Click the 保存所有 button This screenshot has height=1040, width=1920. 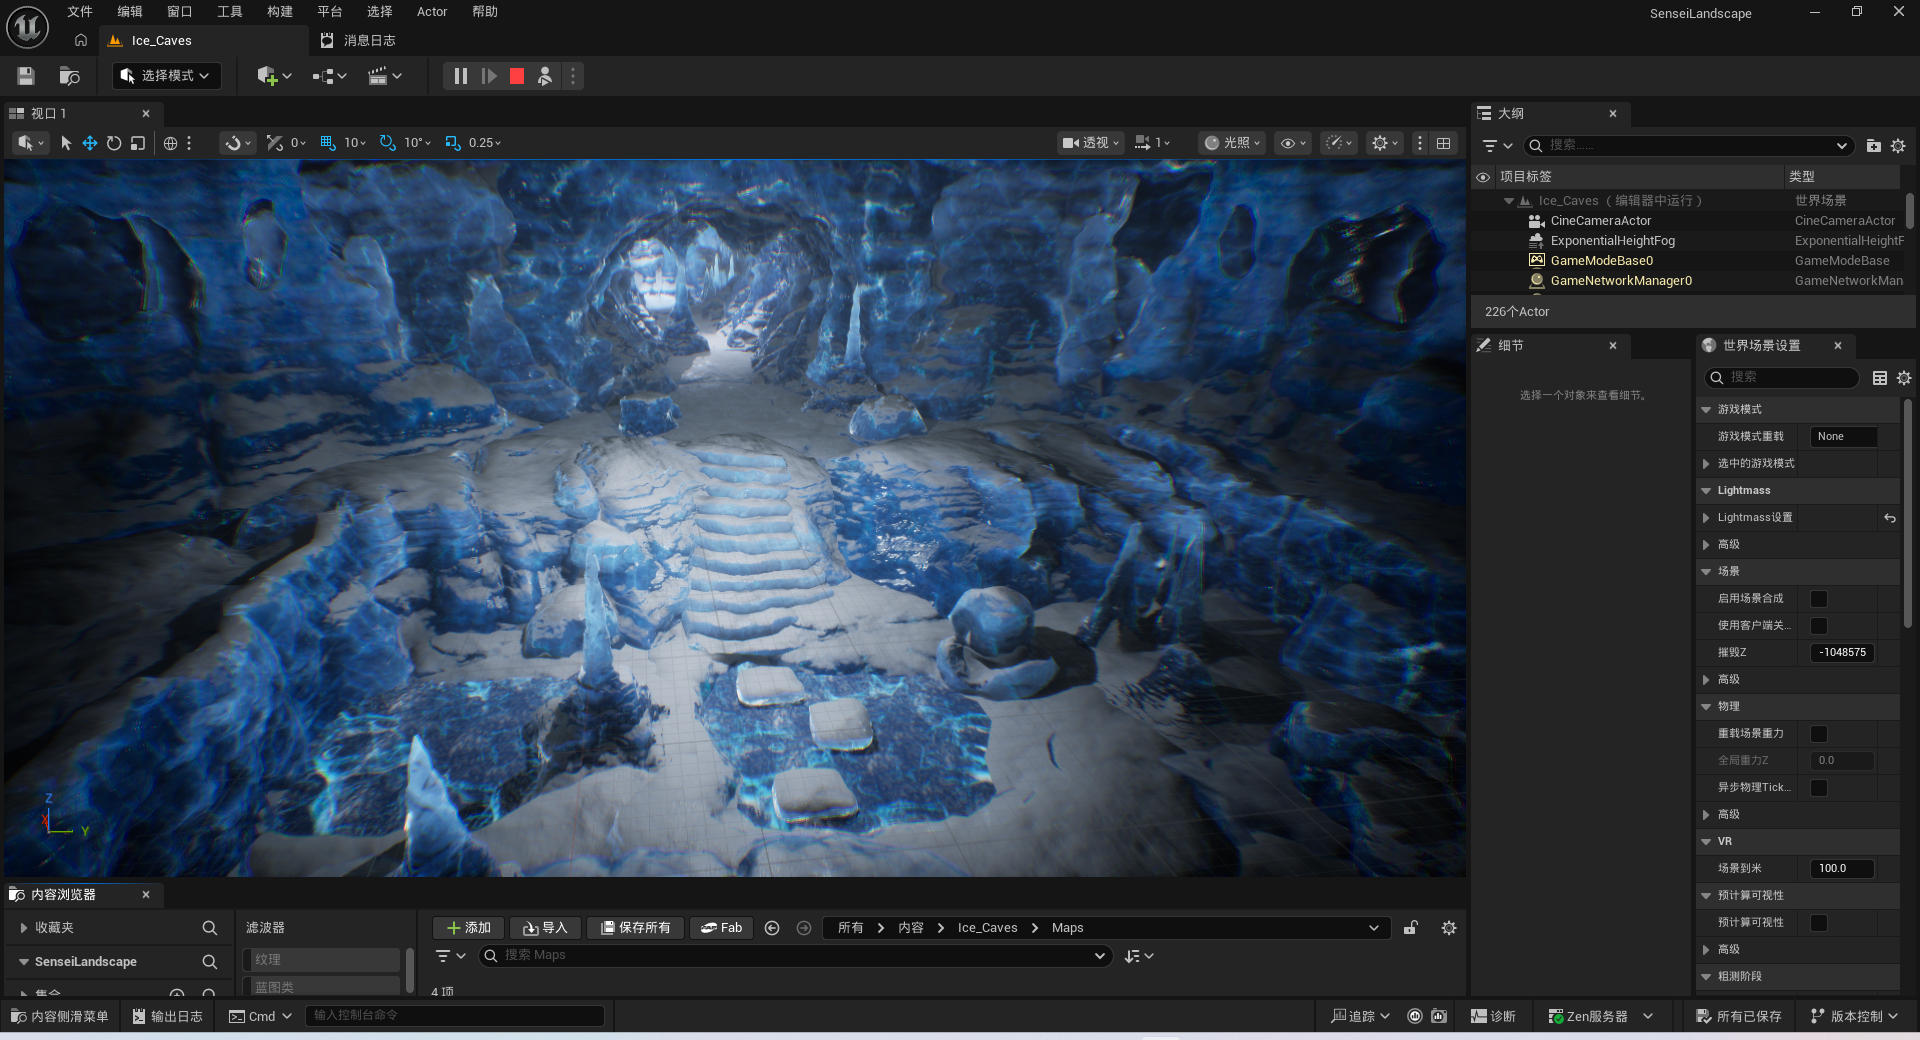(635, 928)
